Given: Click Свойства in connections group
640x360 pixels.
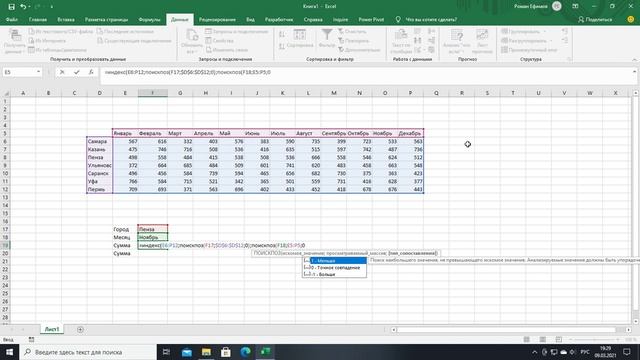Looking at the screenshot, I should click(220, 41).
